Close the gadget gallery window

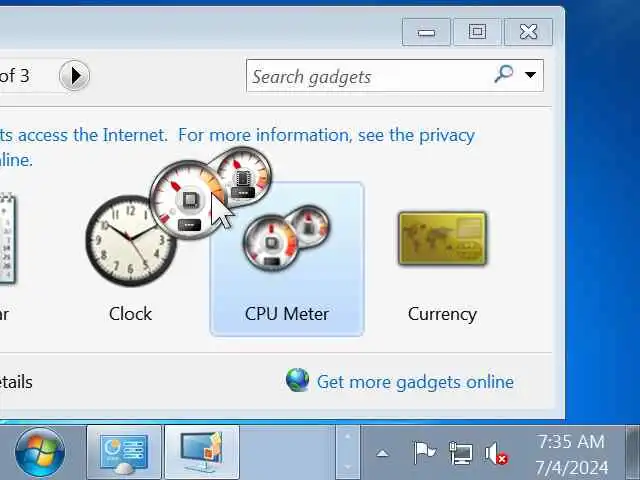(x=528, y=32)
